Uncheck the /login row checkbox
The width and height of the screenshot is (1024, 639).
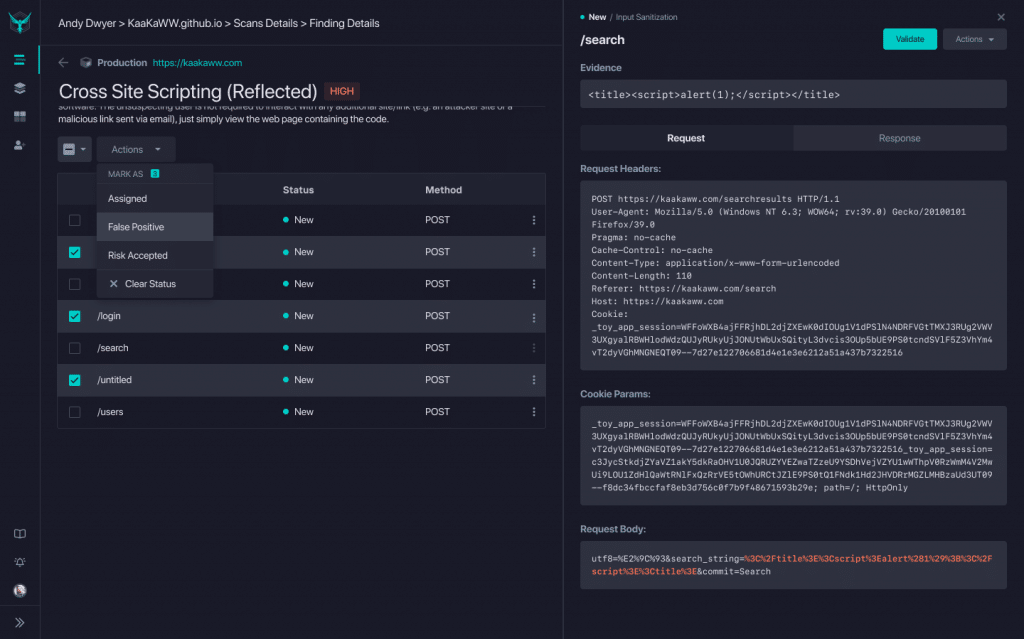(74, 316)
